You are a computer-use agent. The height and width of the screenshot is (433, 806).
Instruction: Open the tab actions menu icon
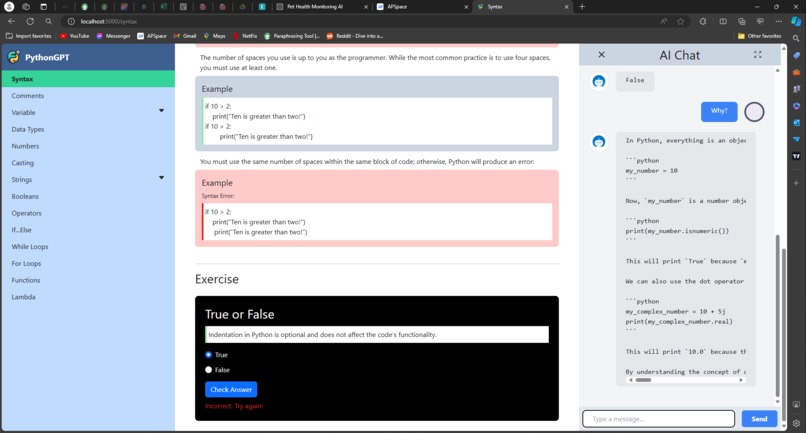click(x=43, y=7)
